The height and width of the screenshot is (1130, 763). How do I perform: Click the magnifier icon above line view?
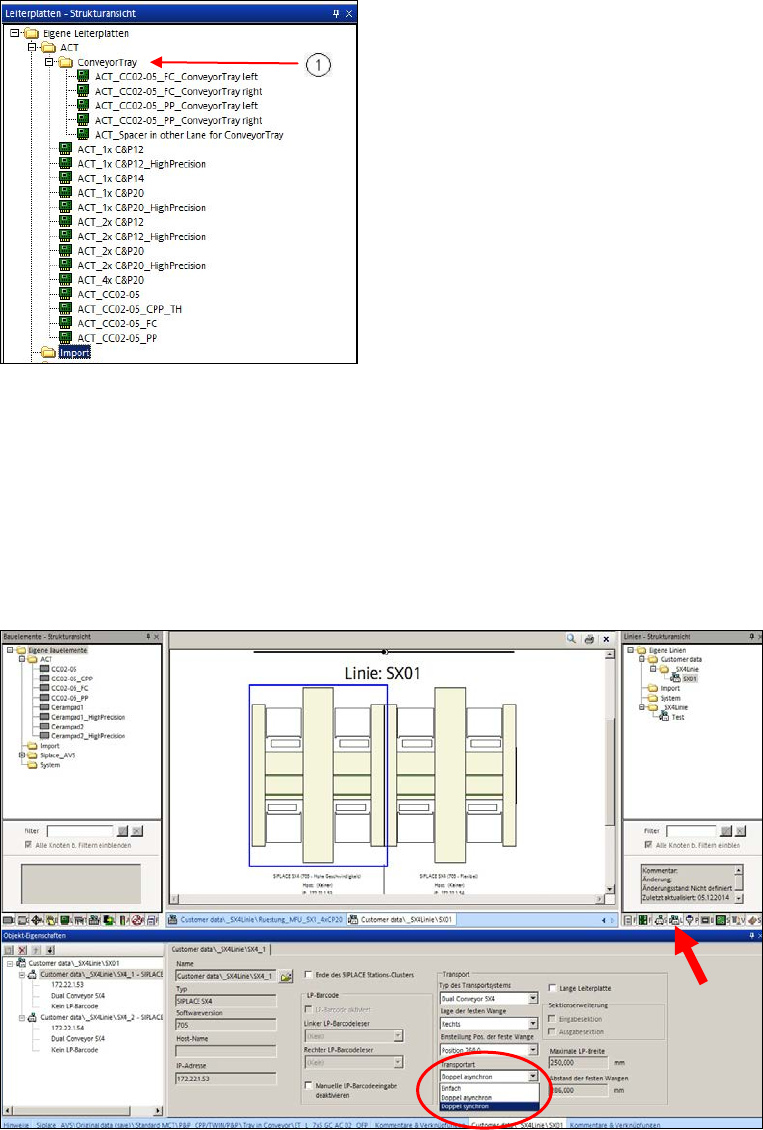pyautogui.click(x=569, y=638)
